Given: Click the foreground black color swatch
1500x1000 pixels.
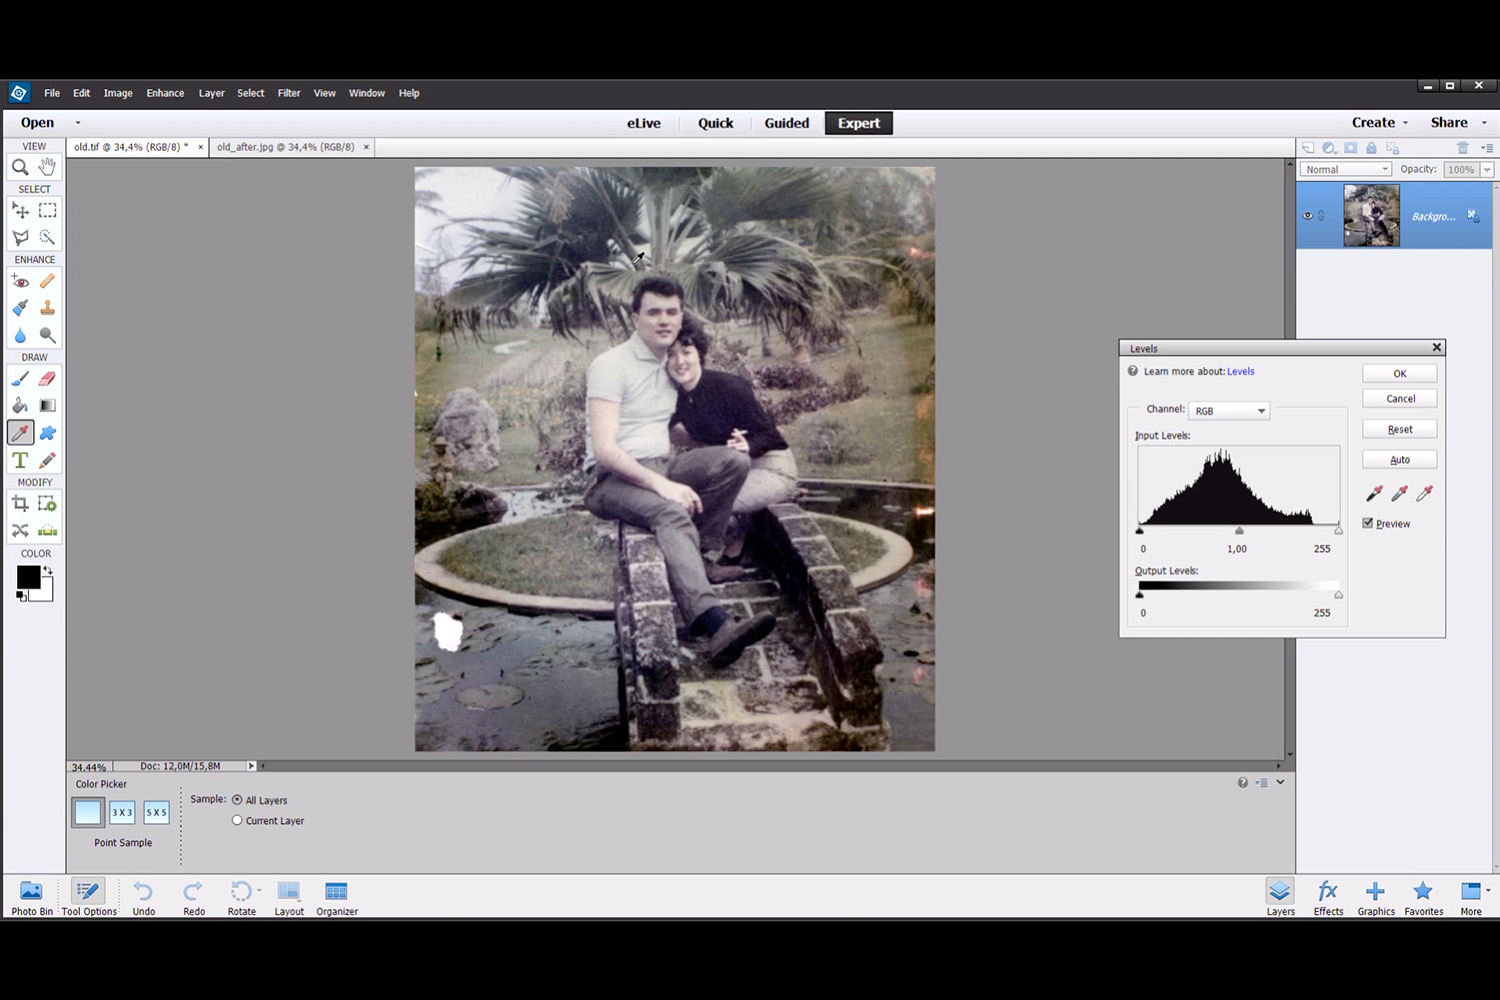Looking at the screenshot, I should pos(28,577).
